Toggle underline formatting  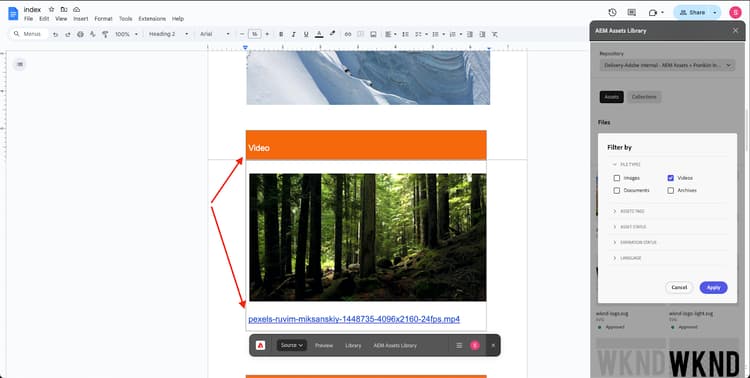[x=306, y=34]
